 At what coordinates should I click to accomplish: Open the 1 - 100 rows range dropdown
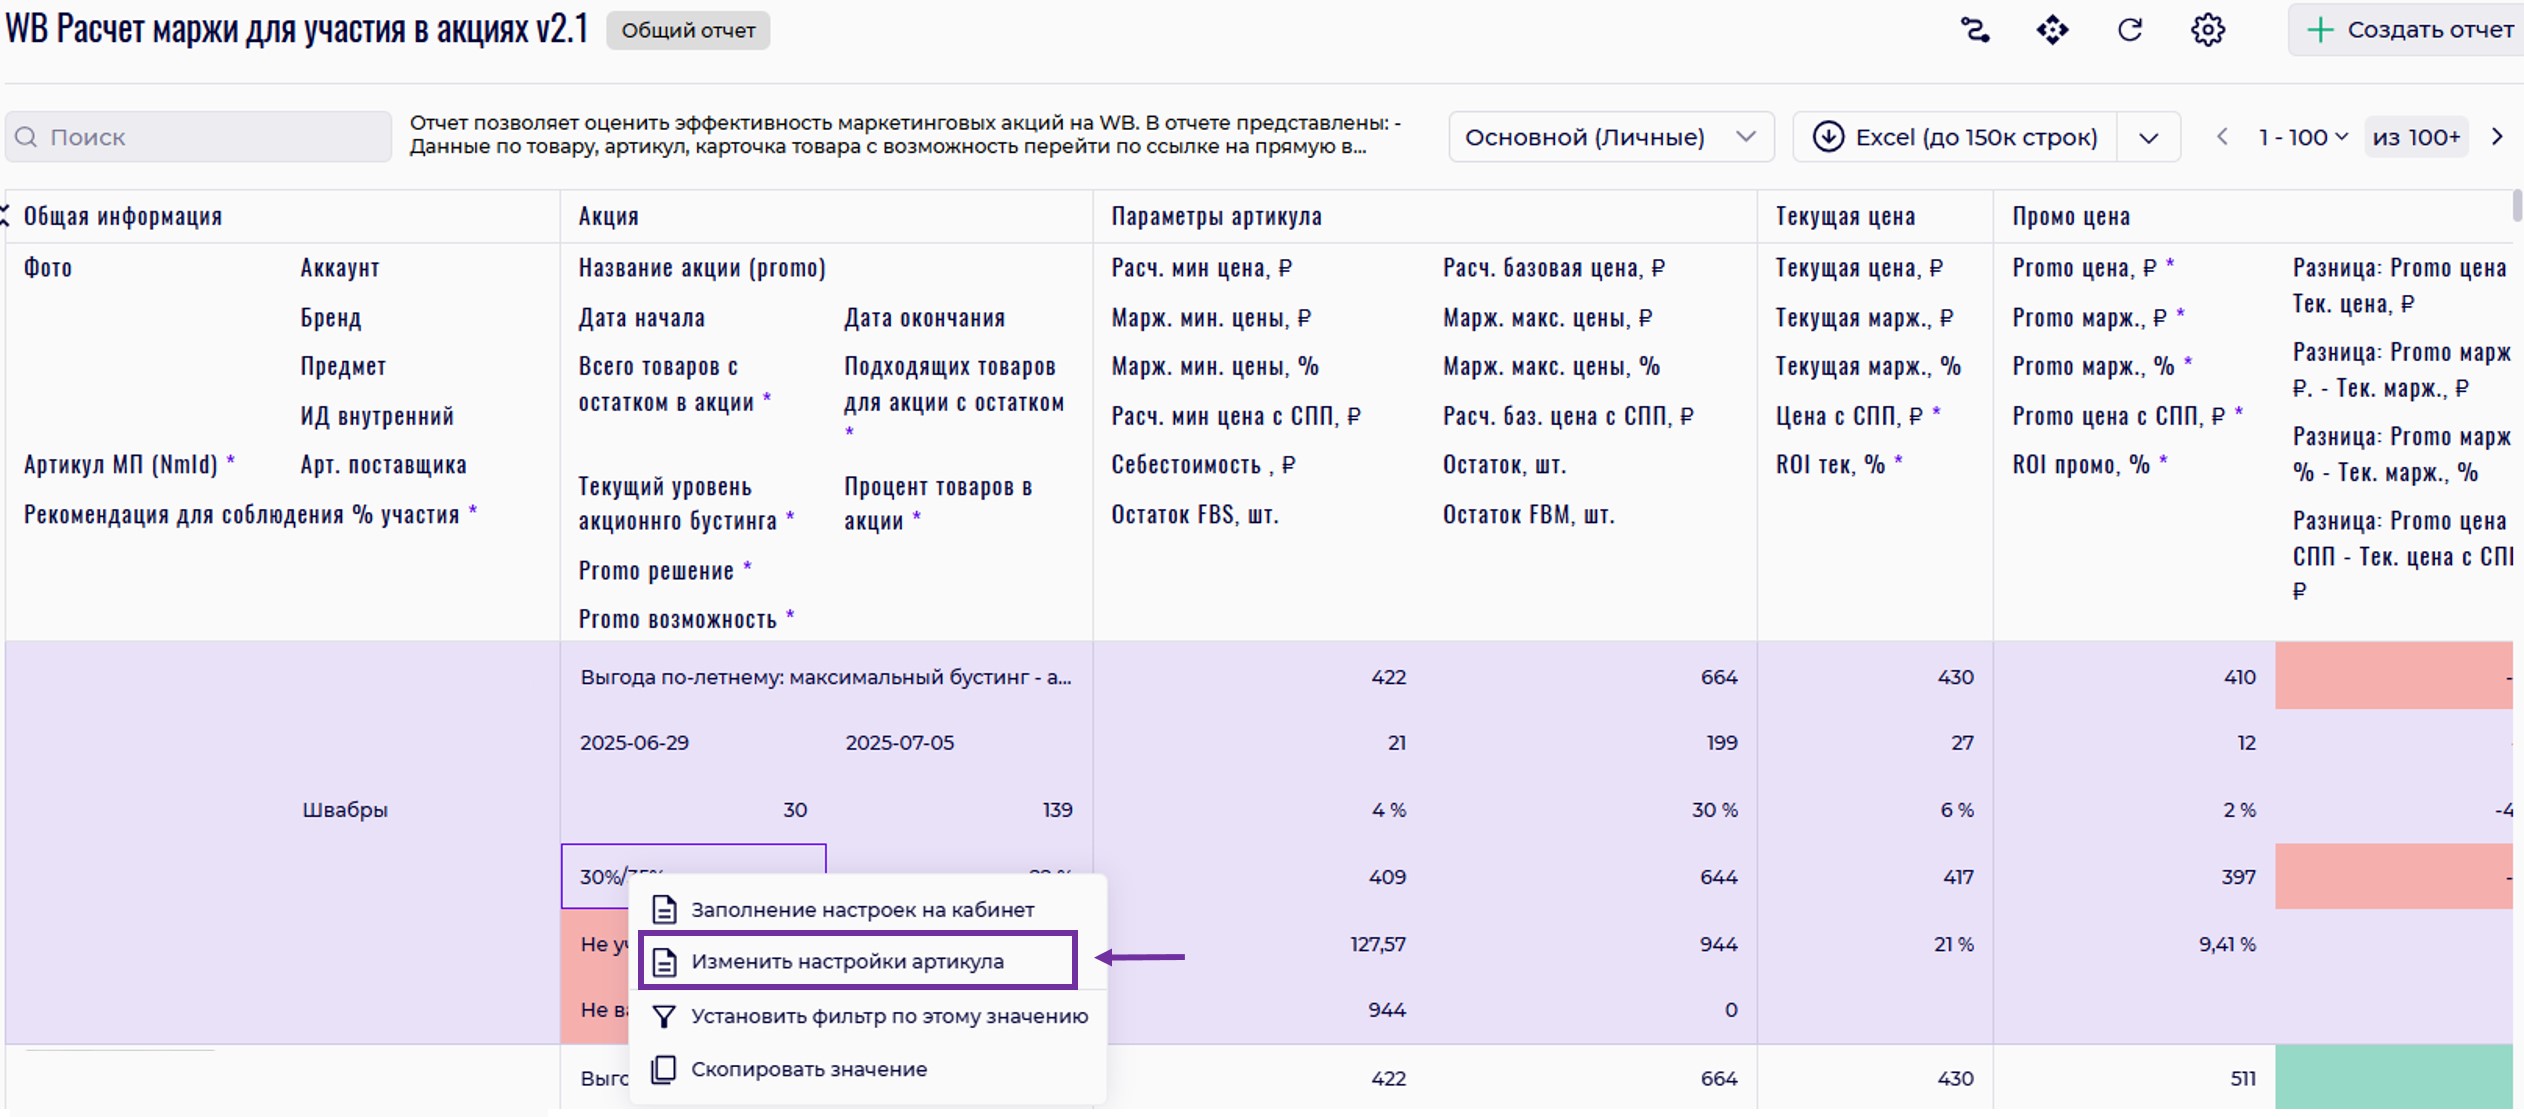[x=2303, y=137]
